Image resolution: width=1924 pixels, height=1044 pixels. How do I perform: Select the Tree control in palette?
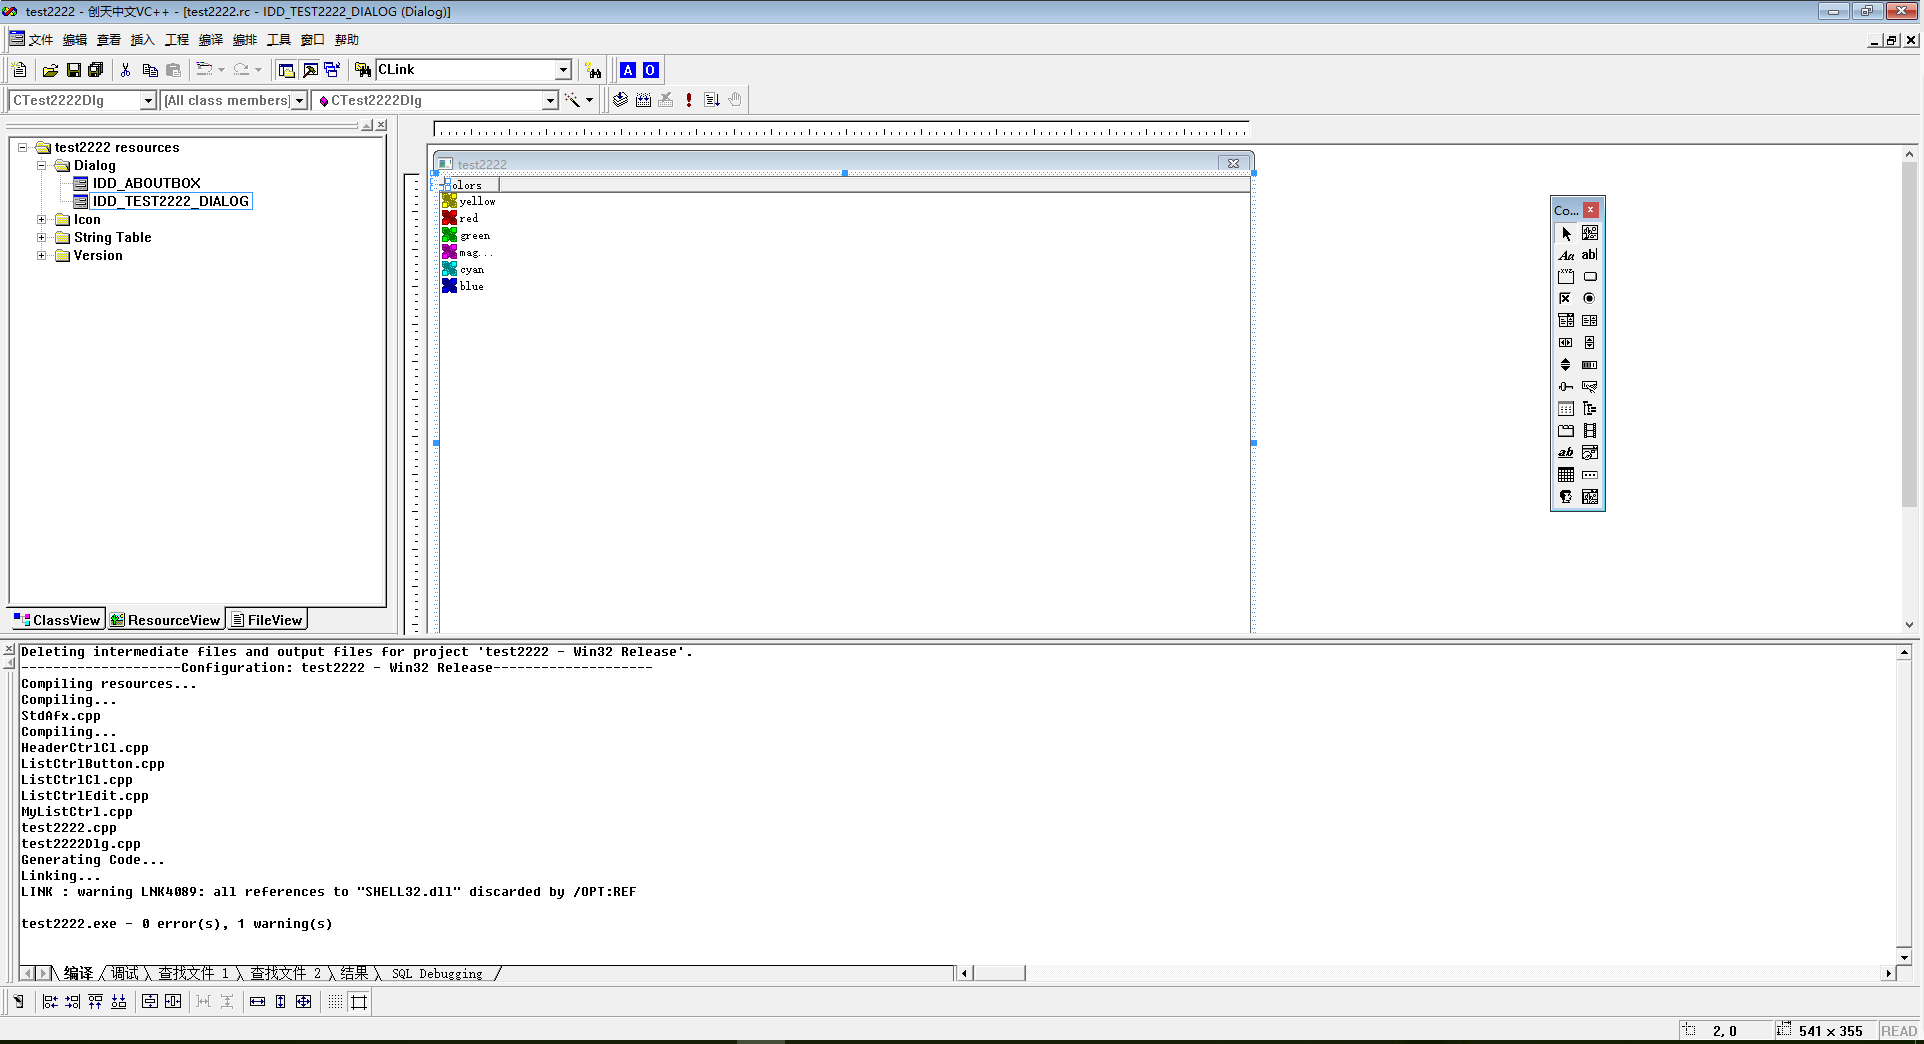[1590, 409]
